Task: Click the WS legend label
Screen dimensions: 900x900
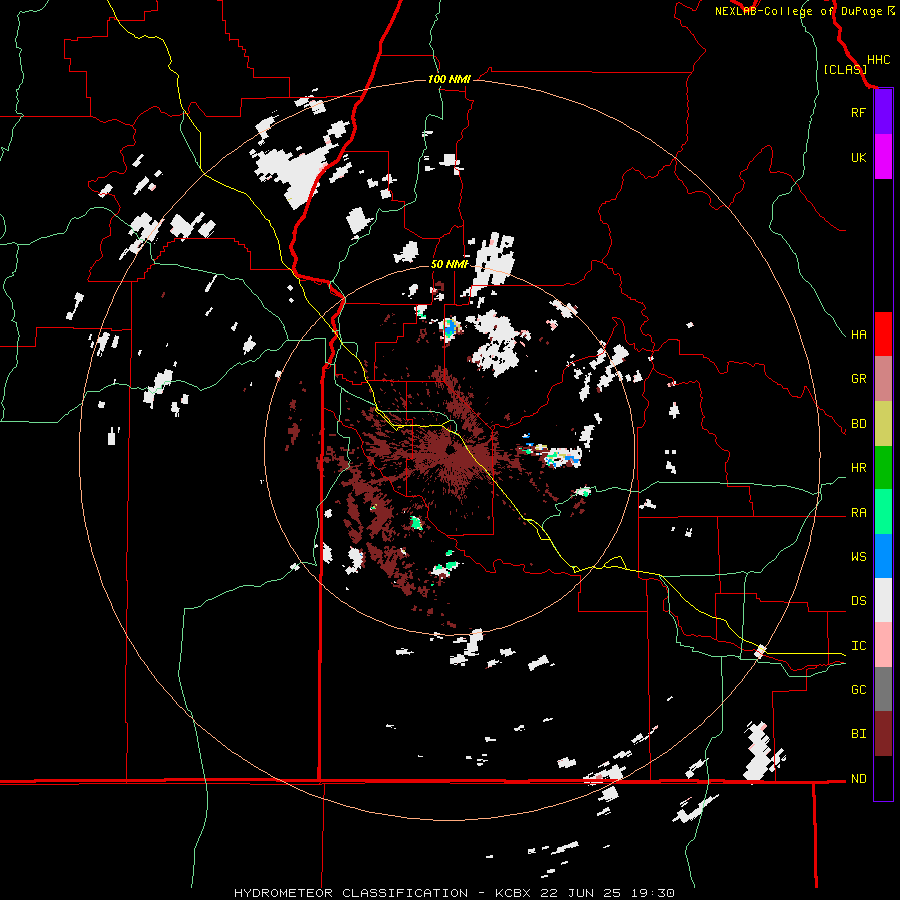Action: tap(858, 557)
